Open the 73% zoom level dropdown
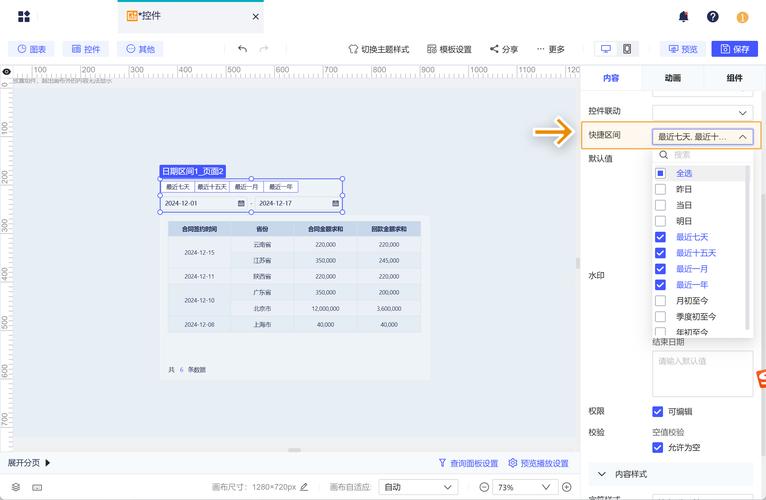This screenshot has height=500, width=766. click(x=524, y=487)
